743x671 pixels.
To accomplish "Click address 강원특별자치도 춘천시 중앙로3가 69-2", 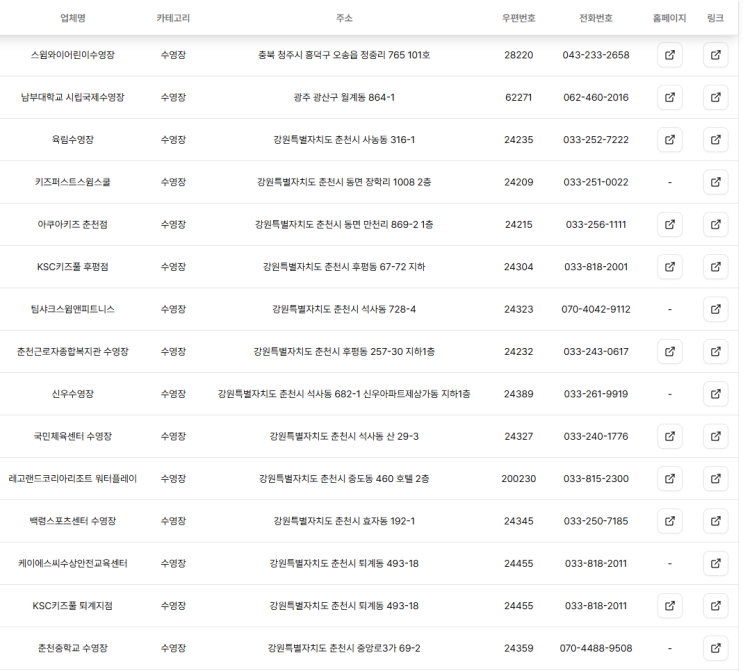I will (344, 648).
